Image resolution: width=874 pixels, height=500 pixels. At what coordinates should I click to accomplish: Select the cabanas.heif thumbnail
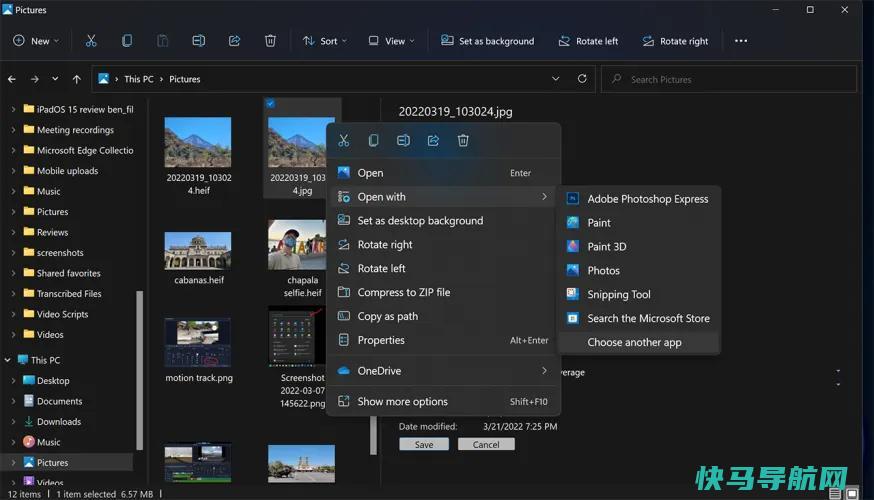pos(198,251)
